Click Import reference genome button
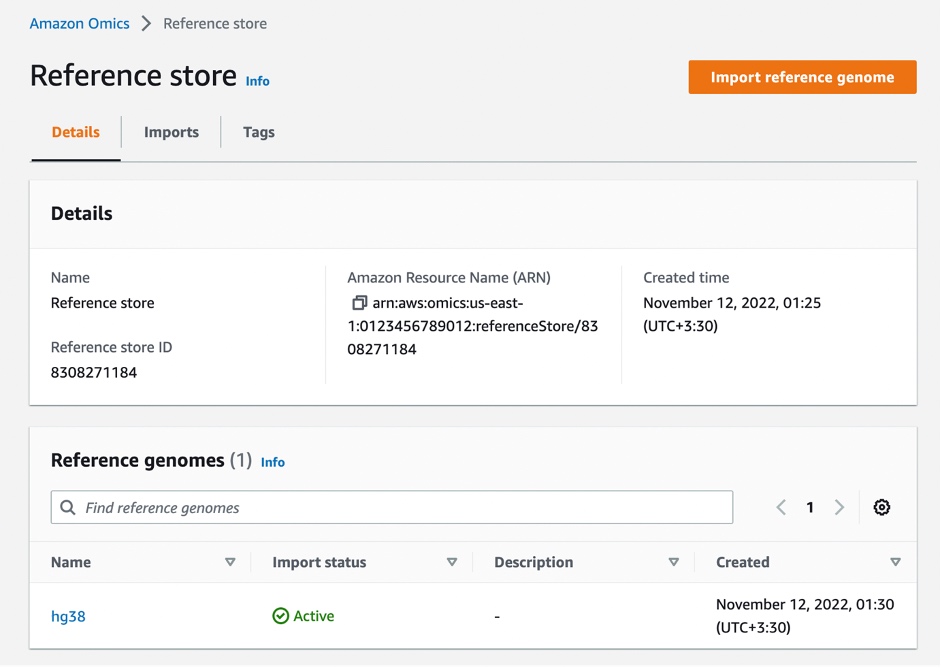The width and height of the screenshot is (941, 668). (x=802, y=77)
